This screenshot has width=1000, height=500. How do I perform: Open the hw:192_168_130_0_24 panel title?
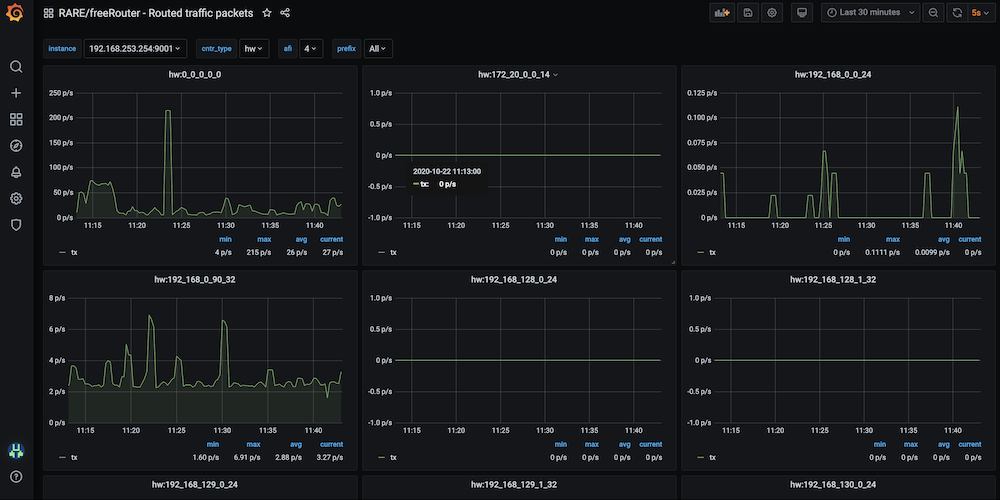pos(833,485)
